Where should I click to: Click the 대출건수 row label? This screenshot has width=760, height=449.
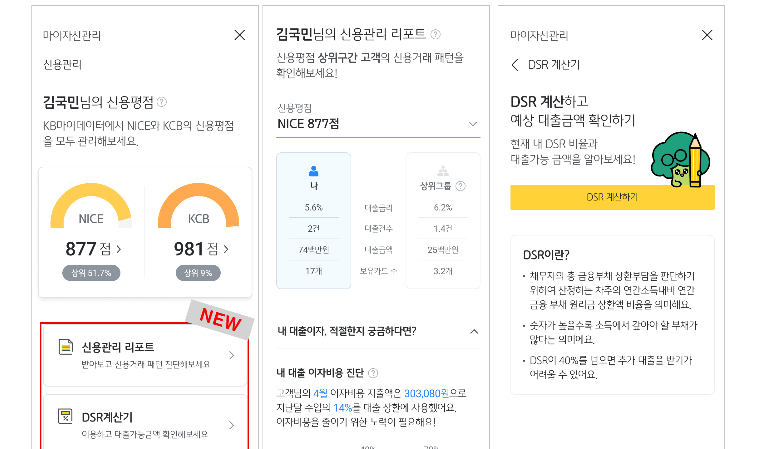click(x=378, y=229)
